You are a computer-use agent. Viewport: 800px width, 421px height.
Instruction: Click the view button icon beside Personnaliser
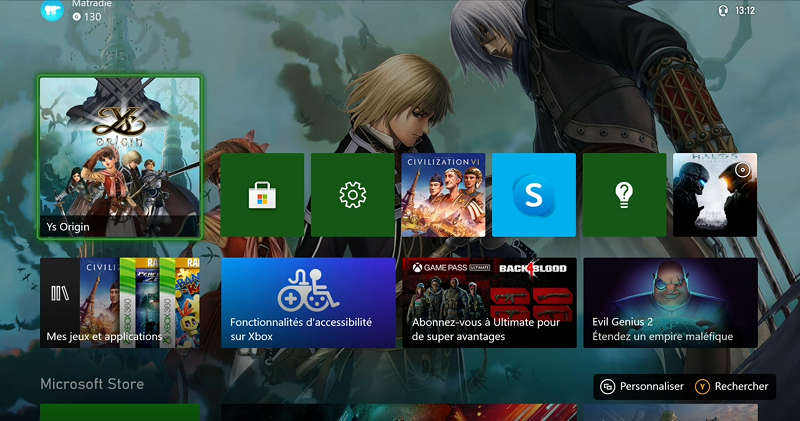[x=607, y=387]
